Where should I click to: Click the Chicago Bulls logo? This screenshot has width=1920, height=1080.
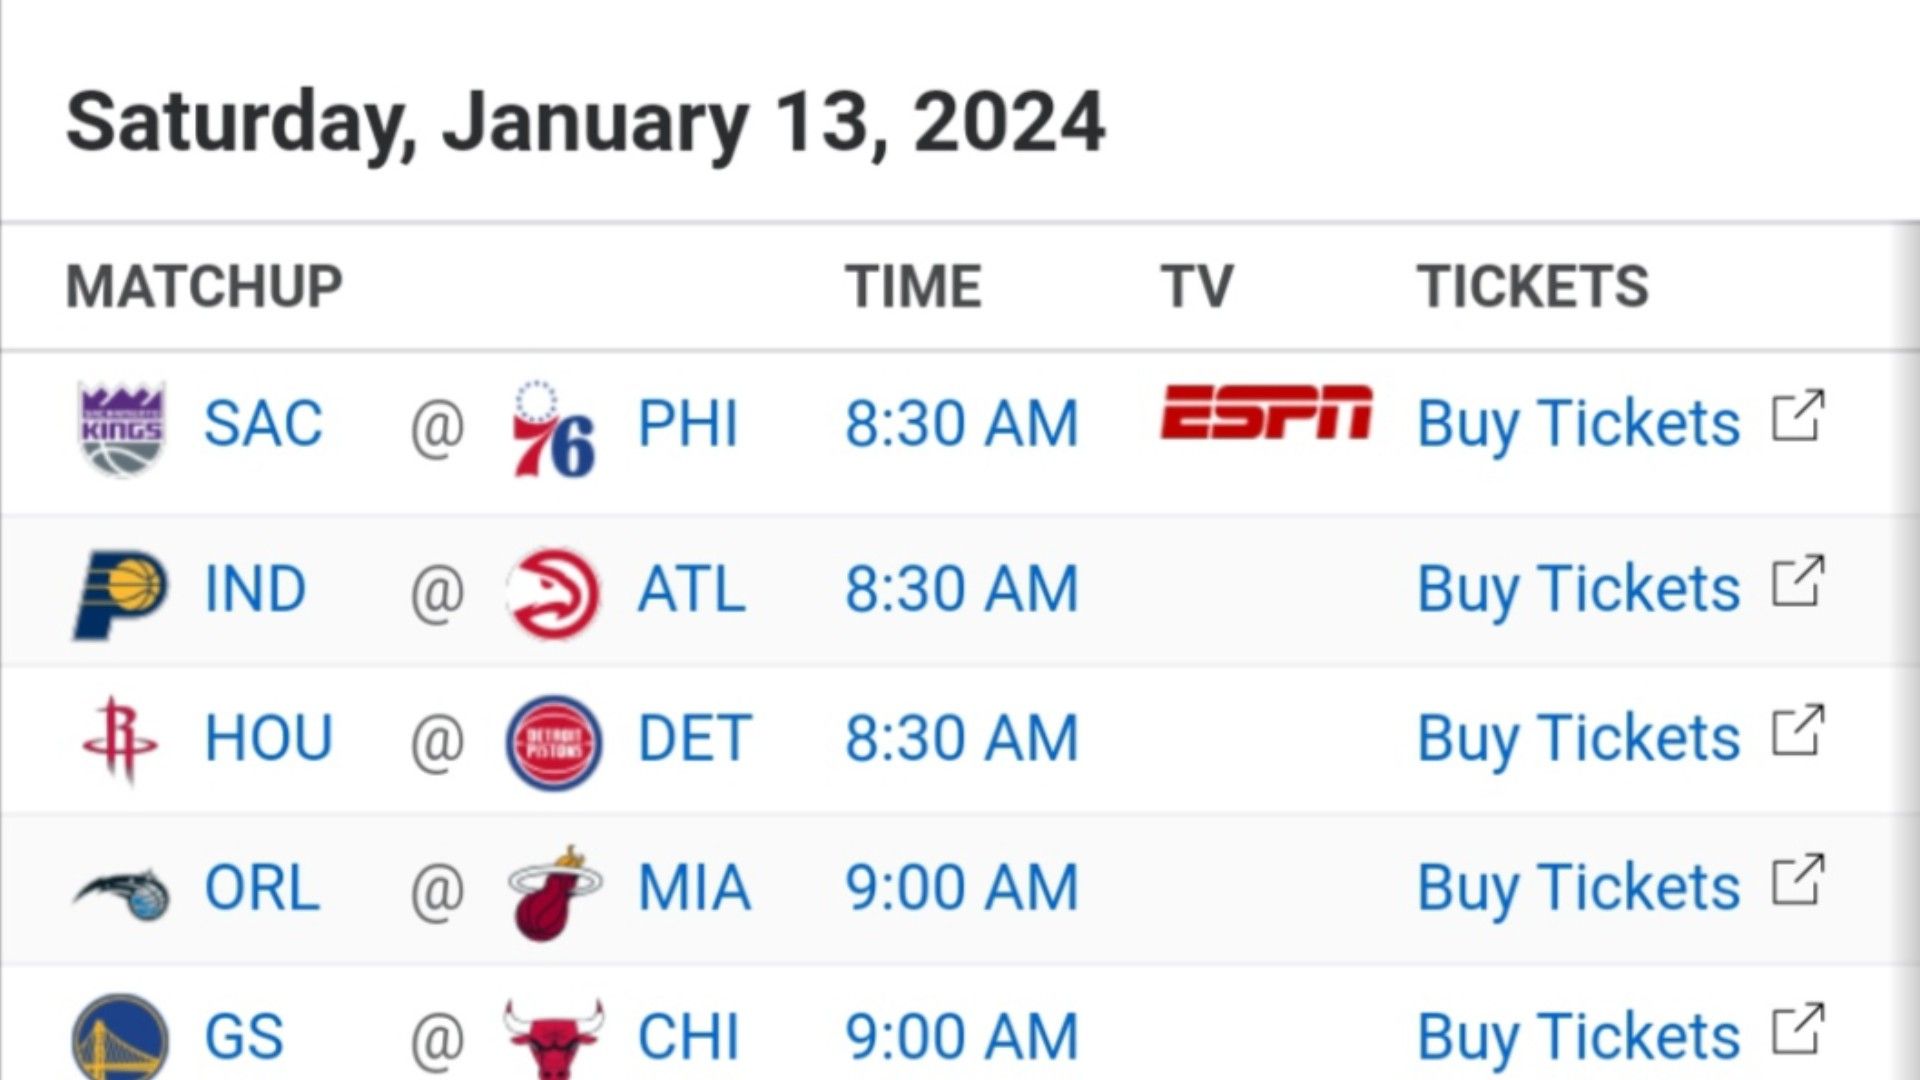(x=554, y=1038)
